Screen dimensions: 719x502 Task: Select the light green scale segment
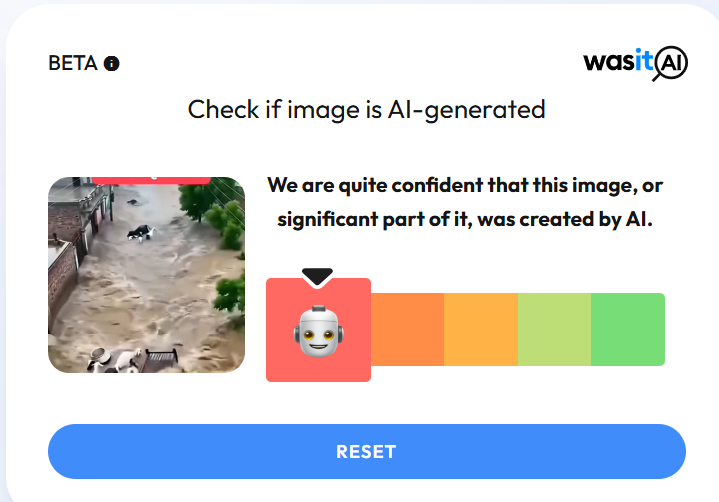pyautogui.click(x=554, y=329)
